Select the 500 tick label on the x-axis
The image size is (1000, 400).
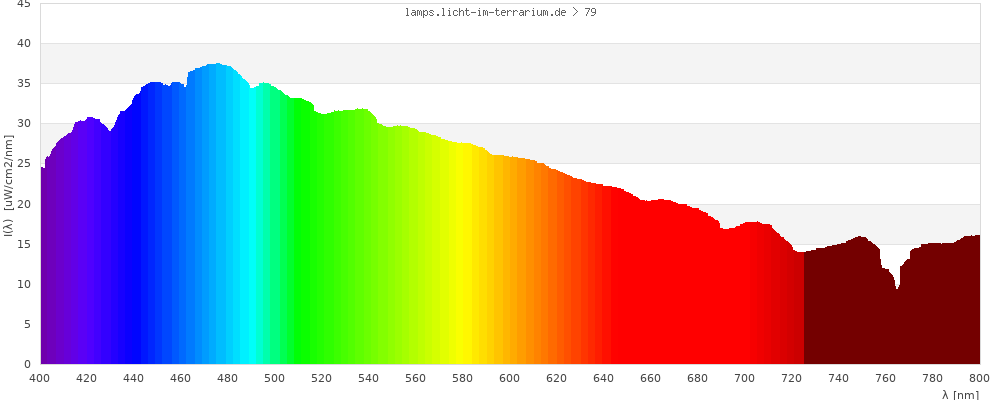275,378
